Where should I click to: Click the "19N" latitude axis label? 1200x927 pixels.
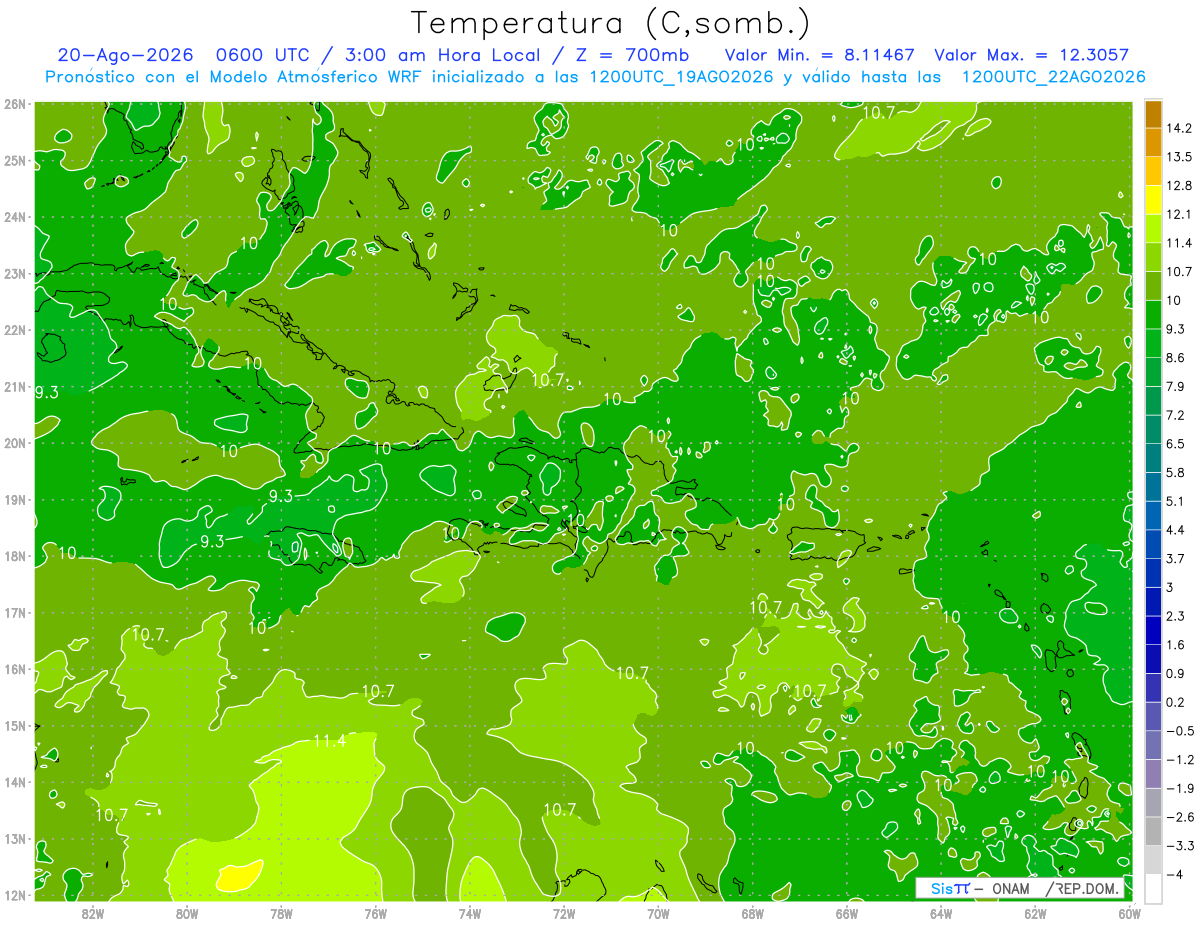click(14, 499)
